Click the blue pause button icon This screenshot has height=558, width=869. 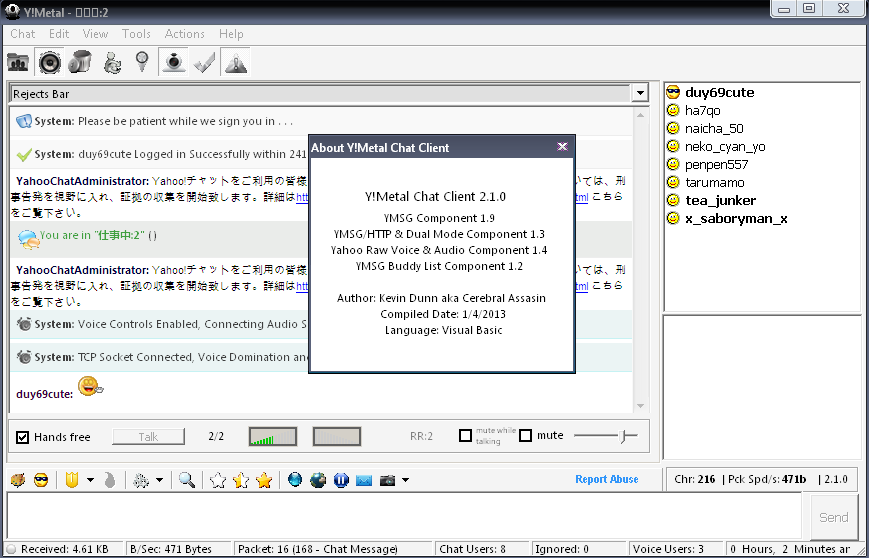click(x=341, y=480)
